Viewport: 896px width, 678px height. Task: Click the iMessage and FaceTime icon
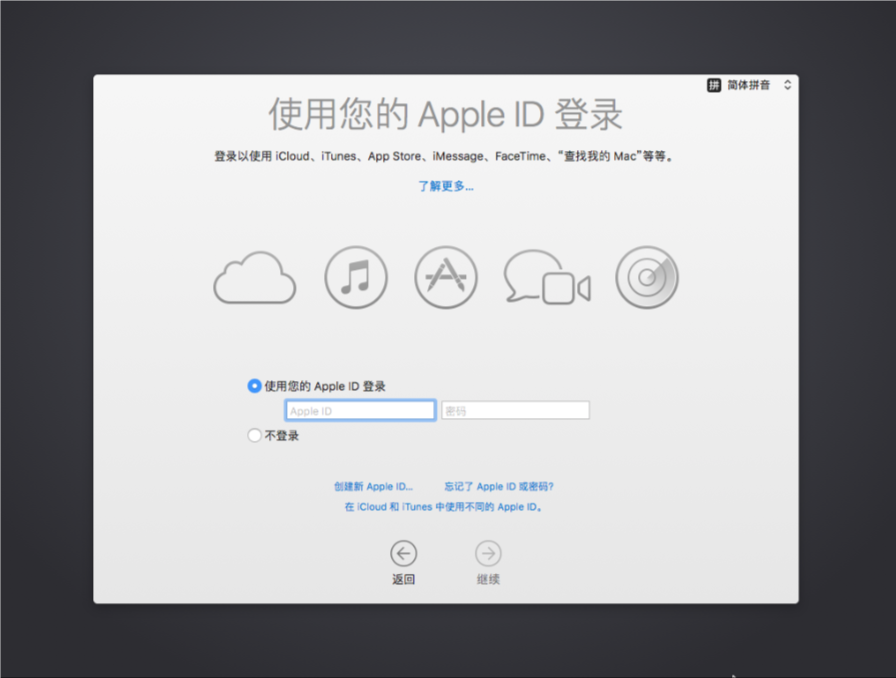(x=547, y=277)
